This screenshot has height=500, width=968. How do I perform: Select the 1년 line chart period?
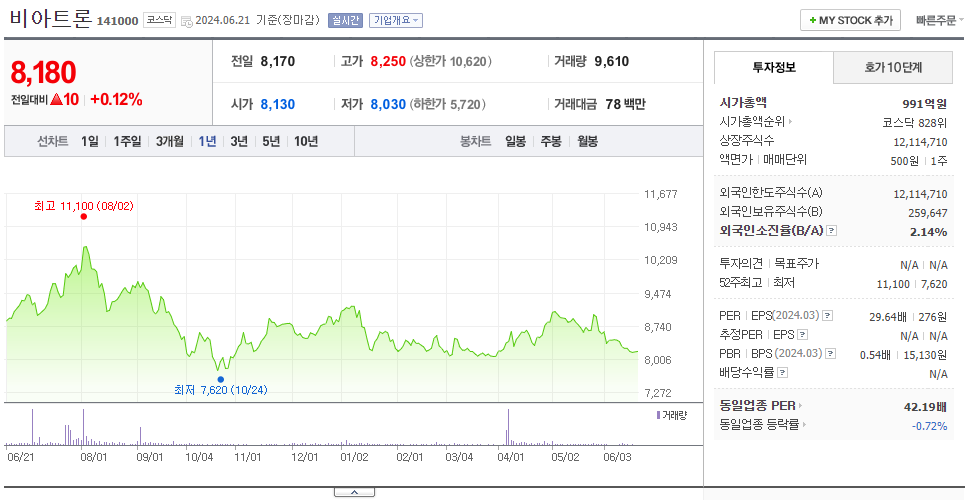pyautogui.click(x=207, y=141)
